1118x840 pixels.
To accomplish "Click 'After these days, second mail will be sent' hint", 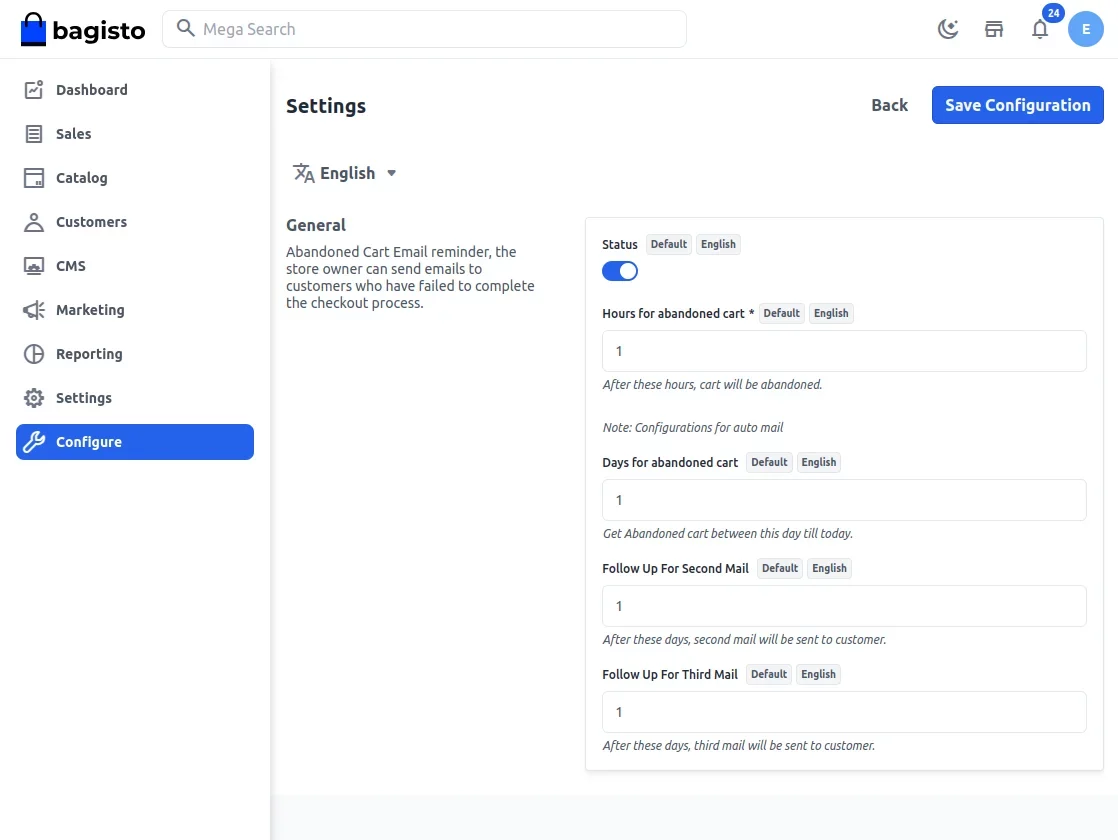I will tap(744, 640).
